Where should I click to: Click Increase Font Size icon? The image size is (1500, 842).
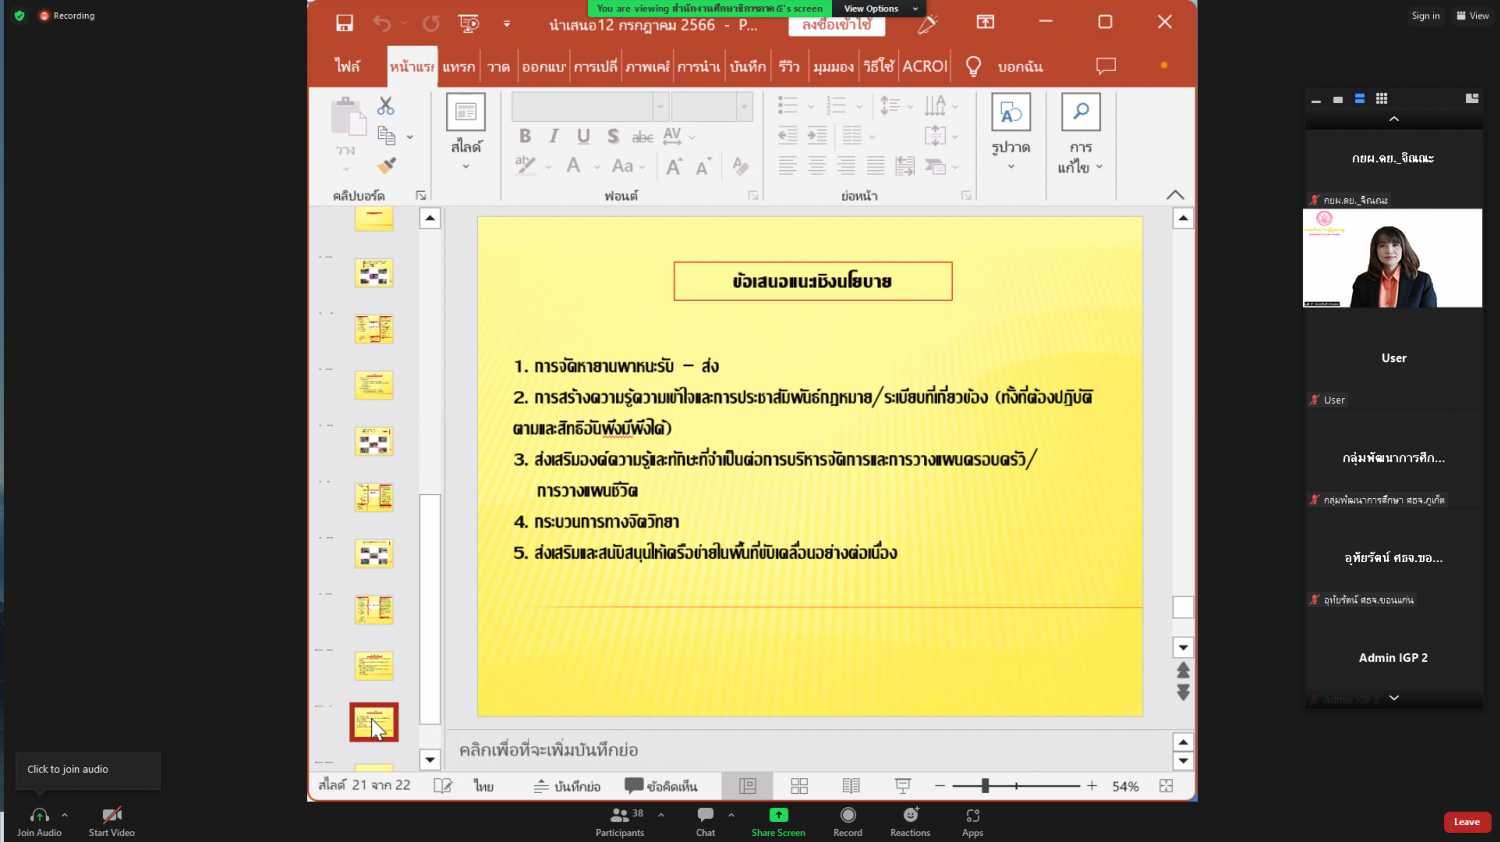click(674, 166)
